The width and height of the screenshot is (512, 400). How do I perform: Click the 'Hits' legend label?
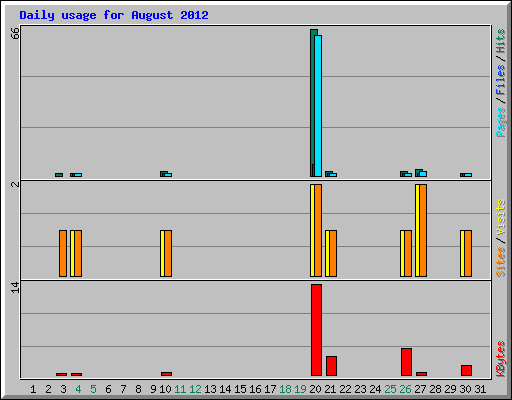tap(500, 41)
